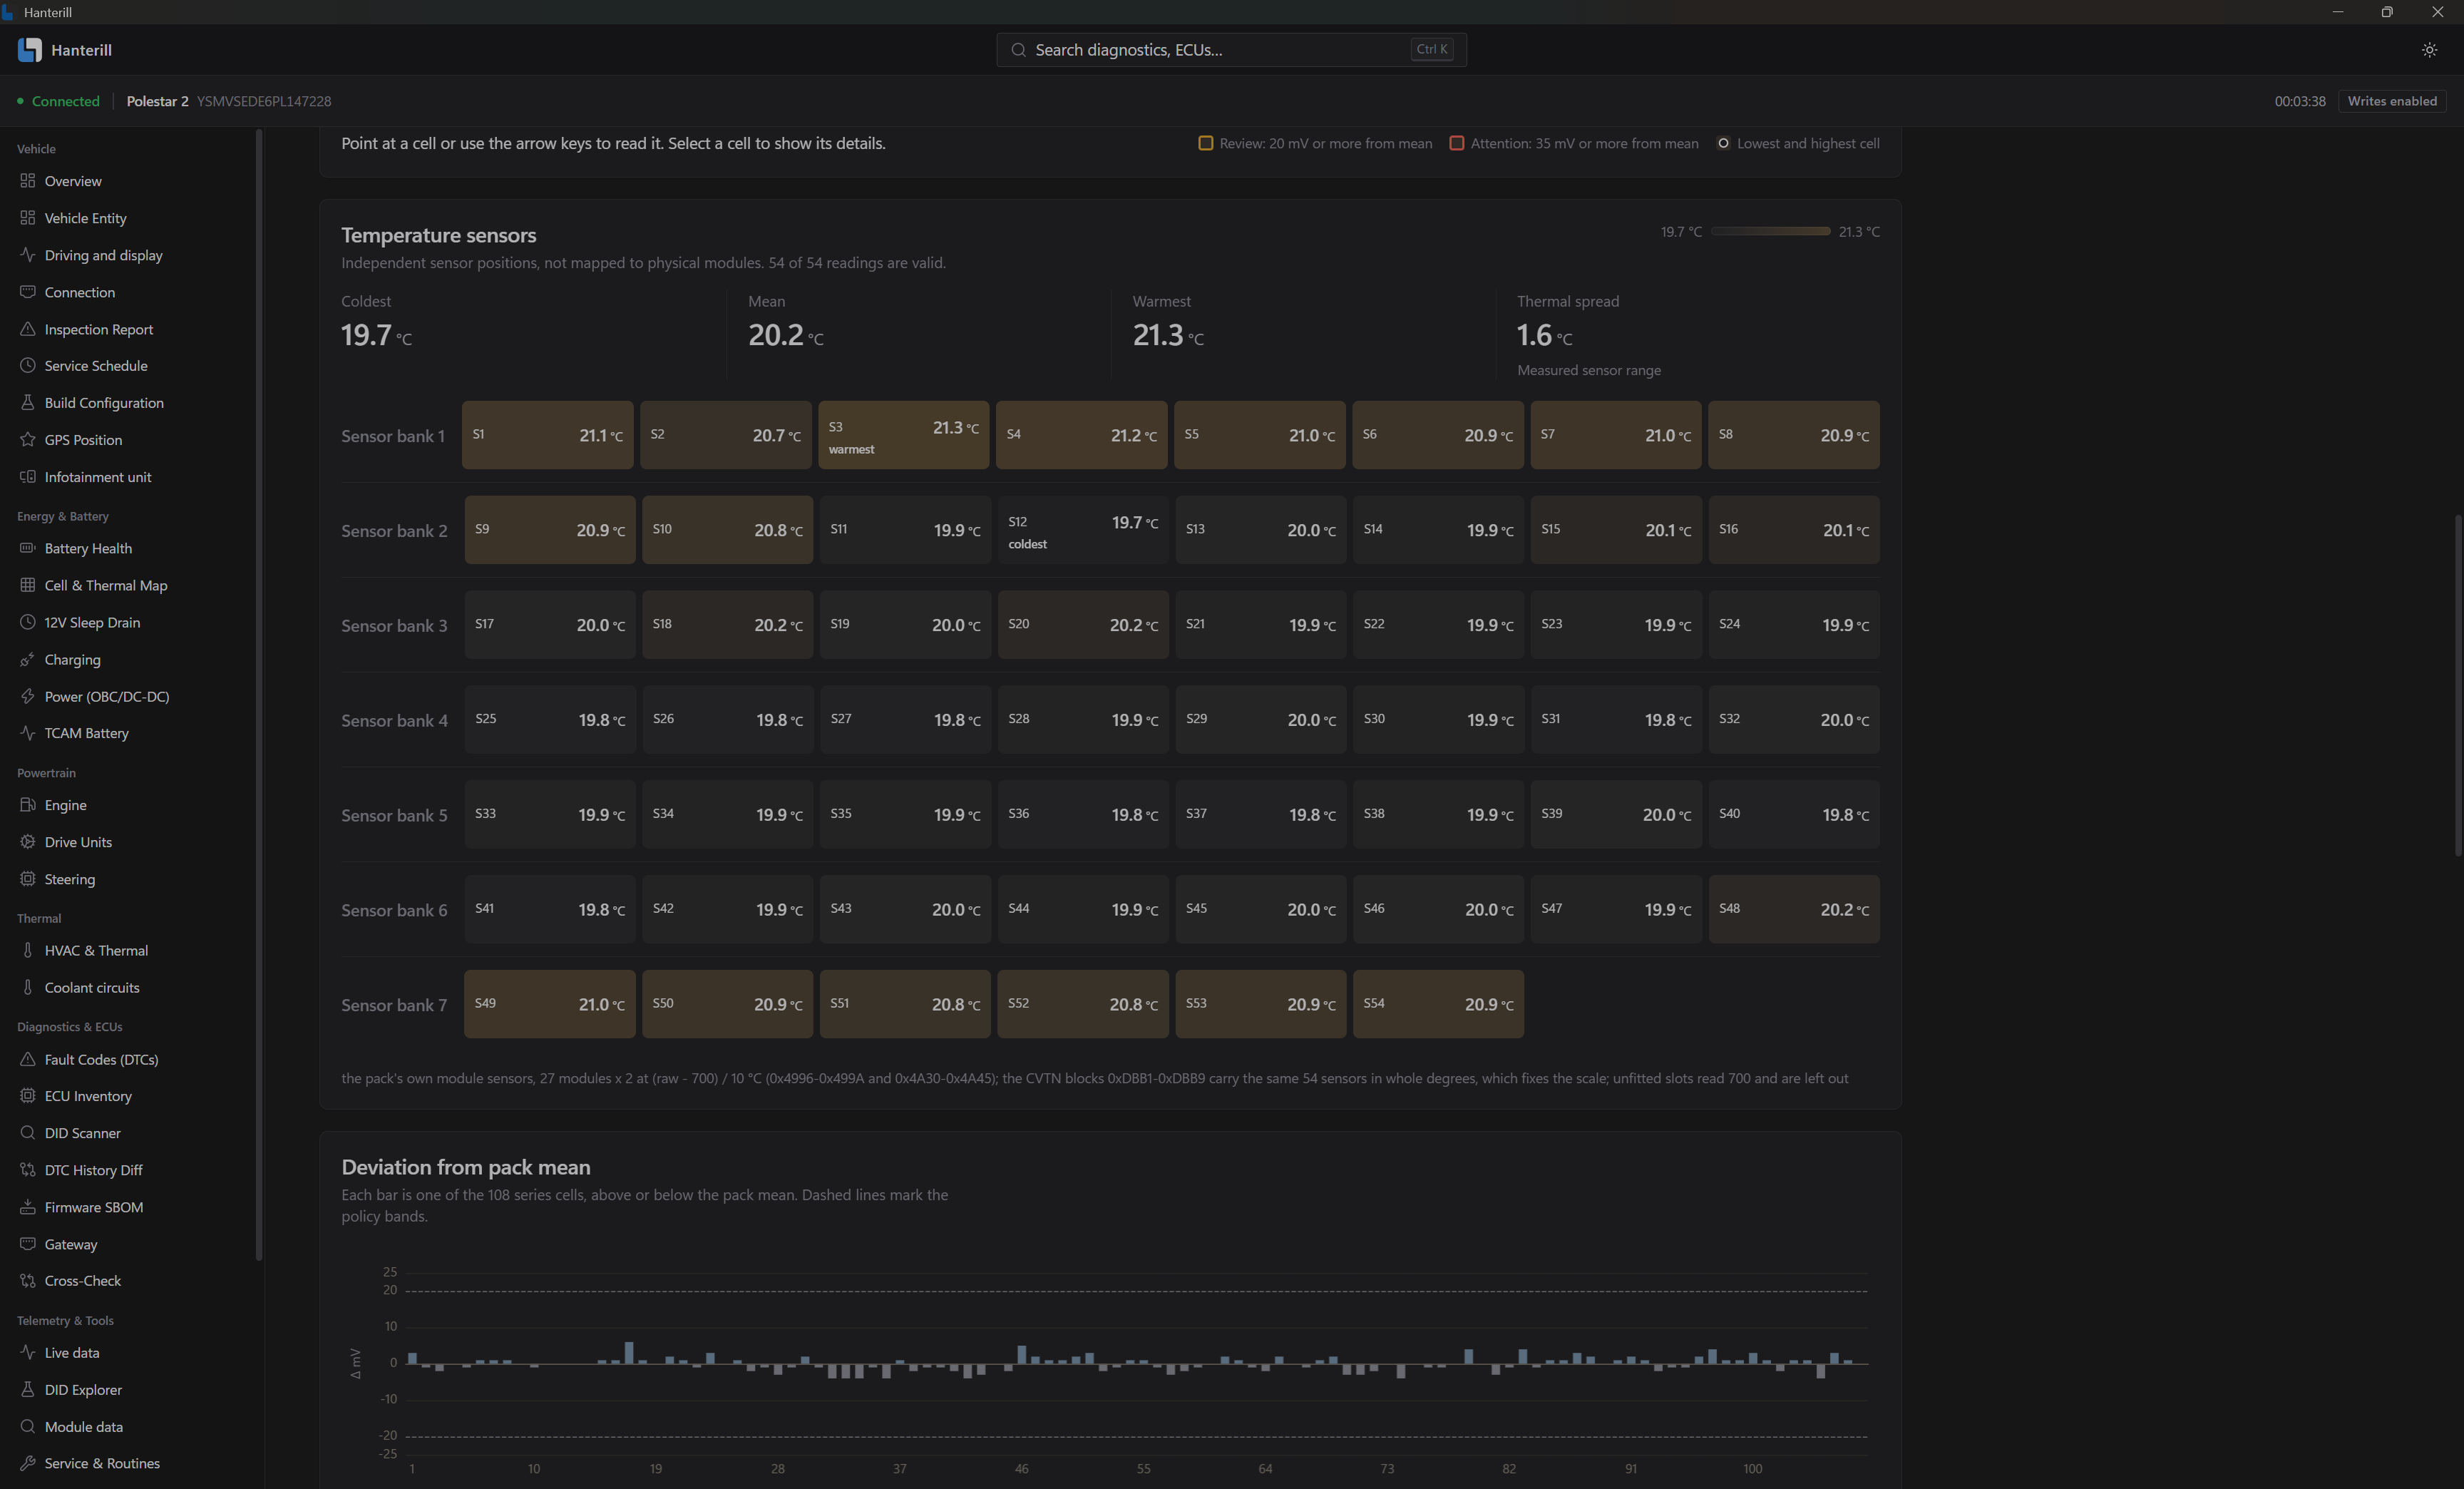Select sensor tile S48 reading 20.2 °C
The width and height of the screenshot is (2464, 1489).
coord(1794,909)
